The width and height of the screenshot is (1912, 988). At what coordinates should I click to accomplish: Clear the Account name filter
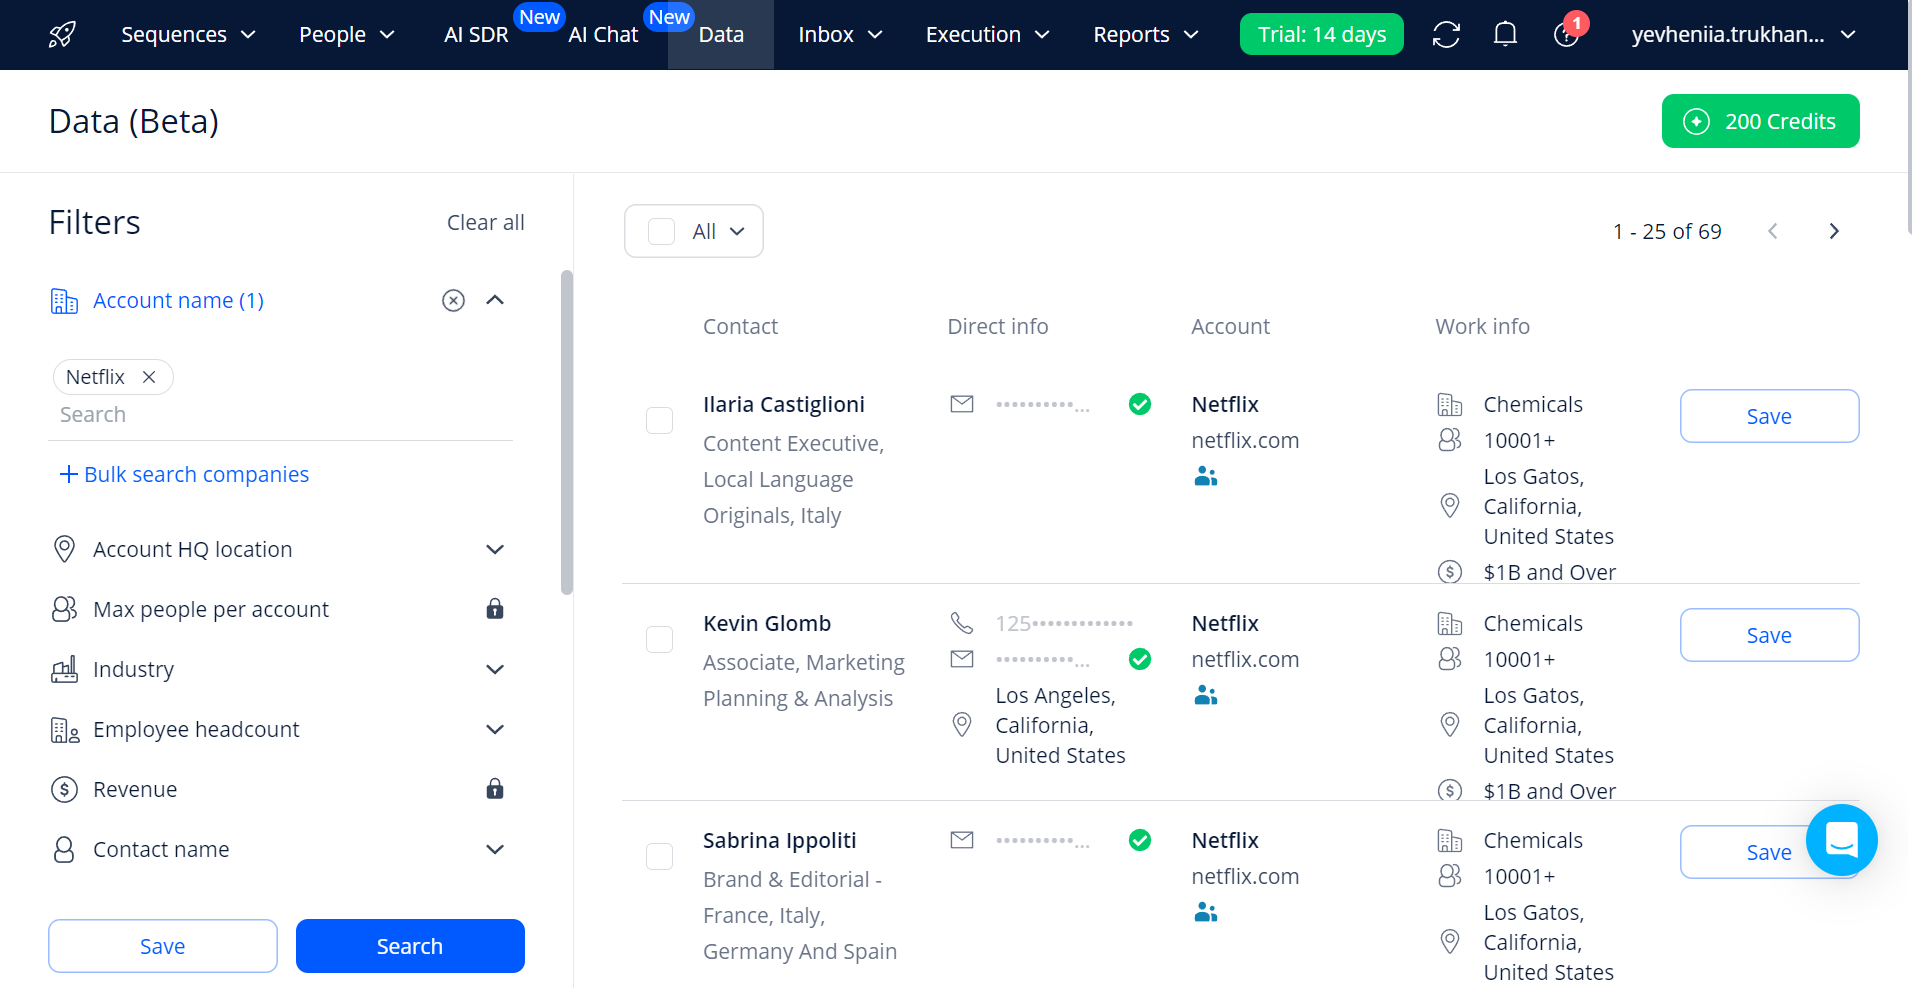[453, 300]
